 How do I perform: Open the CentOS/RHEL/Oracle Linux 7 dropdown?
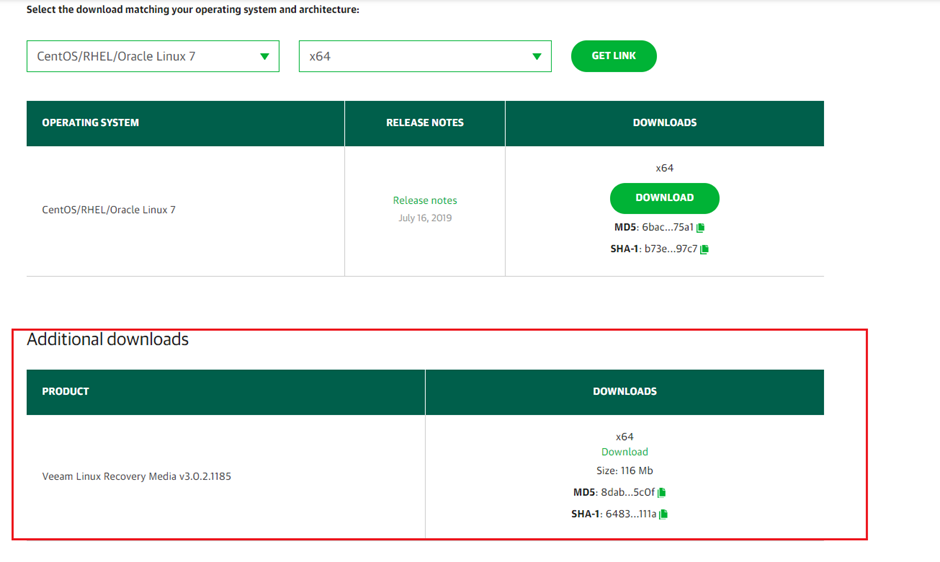tap(152, 56)
